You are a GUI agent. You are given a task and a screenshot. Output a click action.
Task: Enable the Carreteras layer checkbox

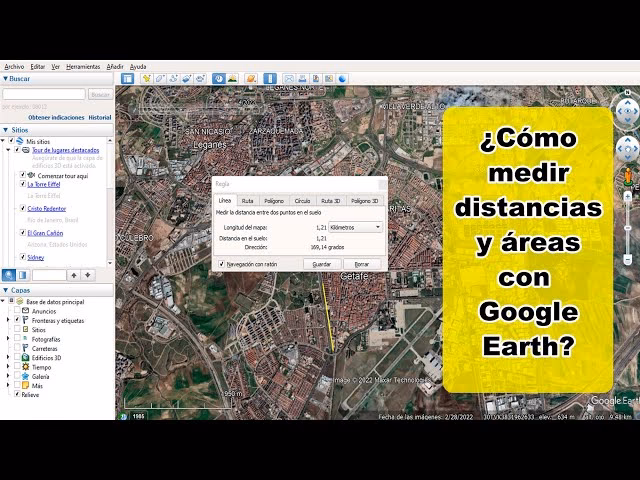coord(17,348)
